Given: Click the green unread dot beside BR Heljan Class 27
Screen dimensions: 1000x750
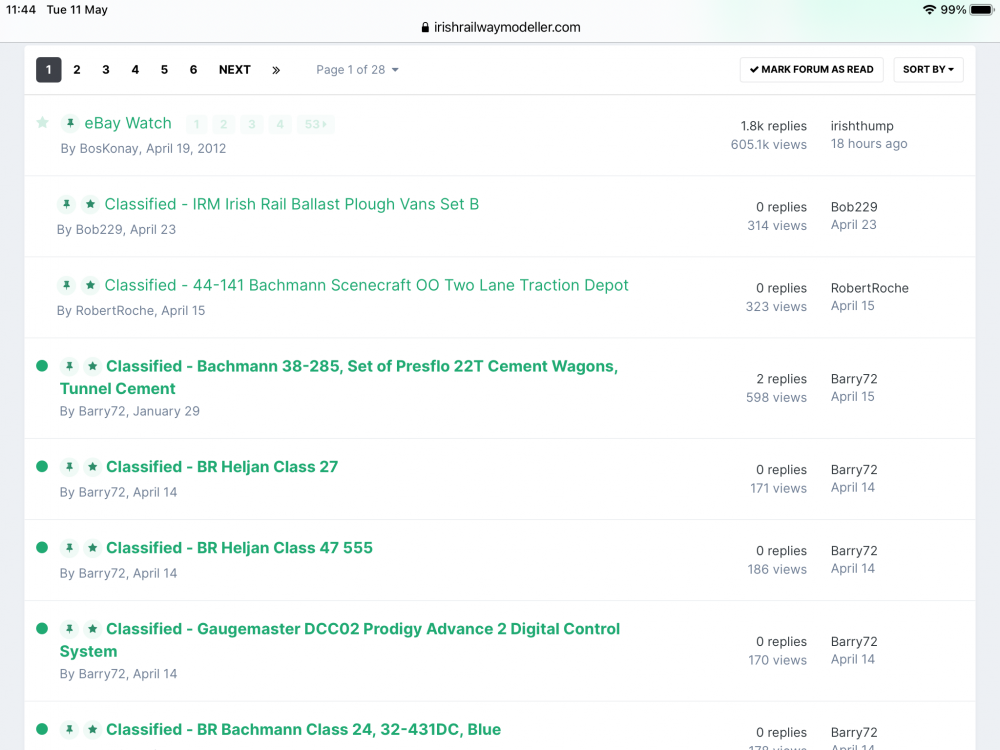Looking at the screenshot, I should point(42,467).
